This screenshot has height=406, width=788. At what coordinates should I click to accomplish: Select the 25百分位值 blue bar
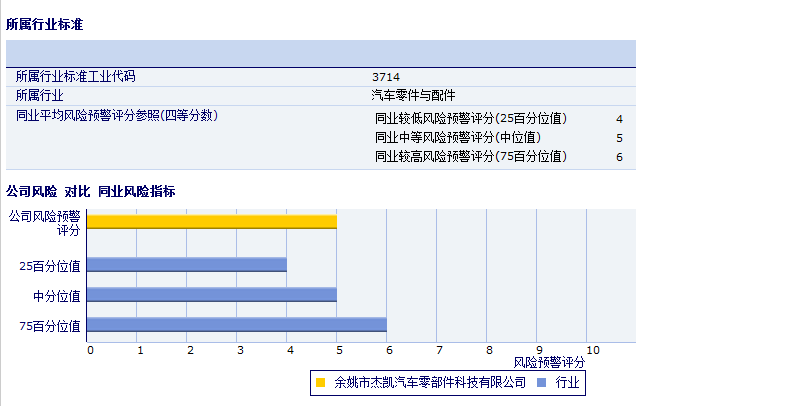pos(187,265)
